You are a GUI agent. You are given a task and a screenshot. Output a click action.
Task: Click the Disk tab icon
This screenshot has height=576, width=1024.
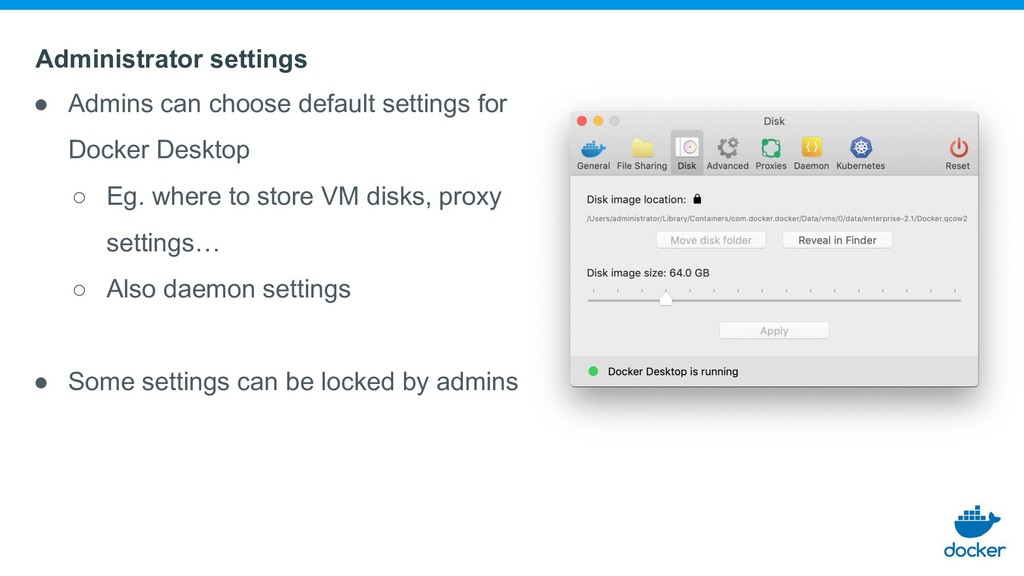pyautogui.click(x=686, y=148)
